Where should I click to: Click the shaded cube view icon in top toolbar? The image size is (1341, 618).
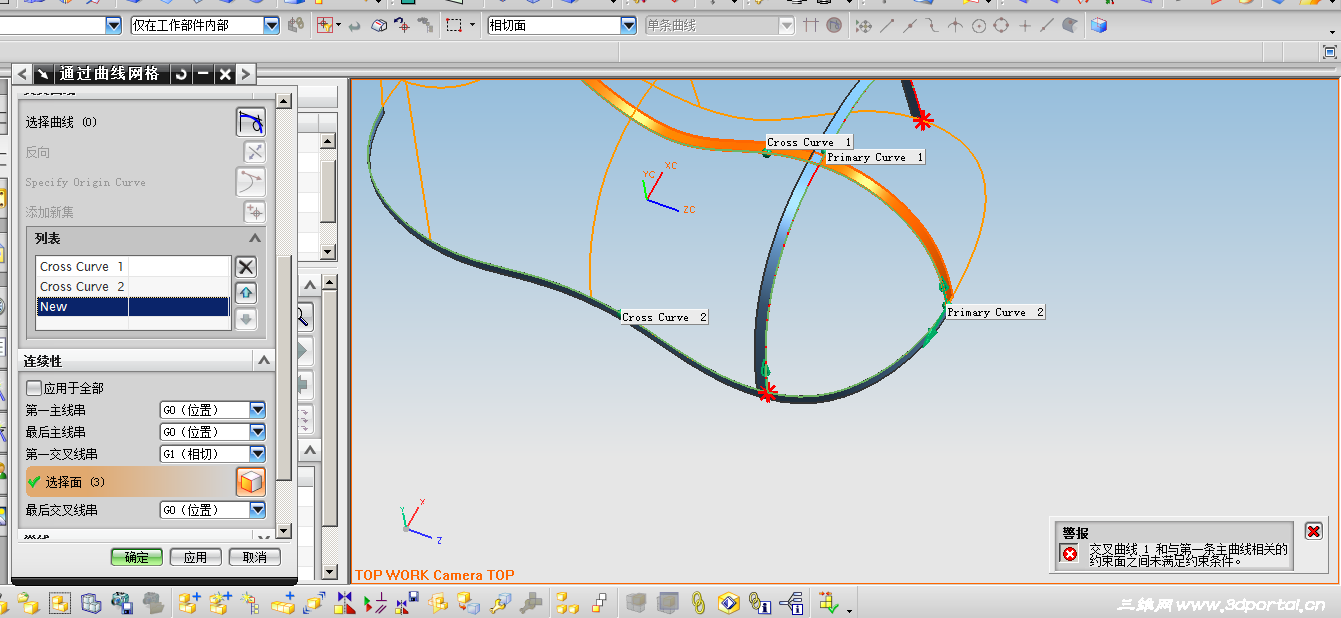[1099, 26]
